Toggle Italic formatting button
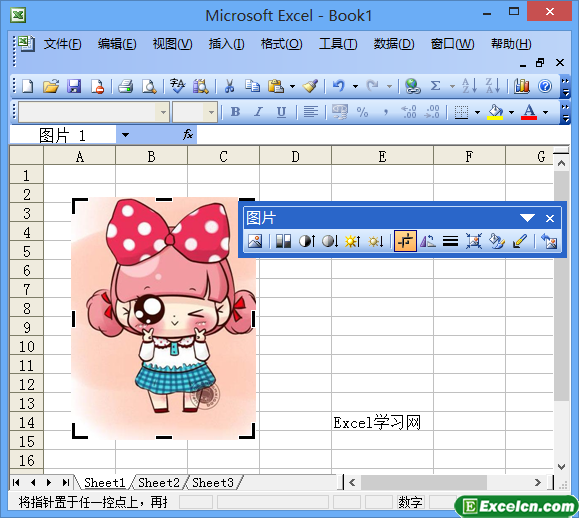Viewport: 579px width, 518px height. [258, 112]
